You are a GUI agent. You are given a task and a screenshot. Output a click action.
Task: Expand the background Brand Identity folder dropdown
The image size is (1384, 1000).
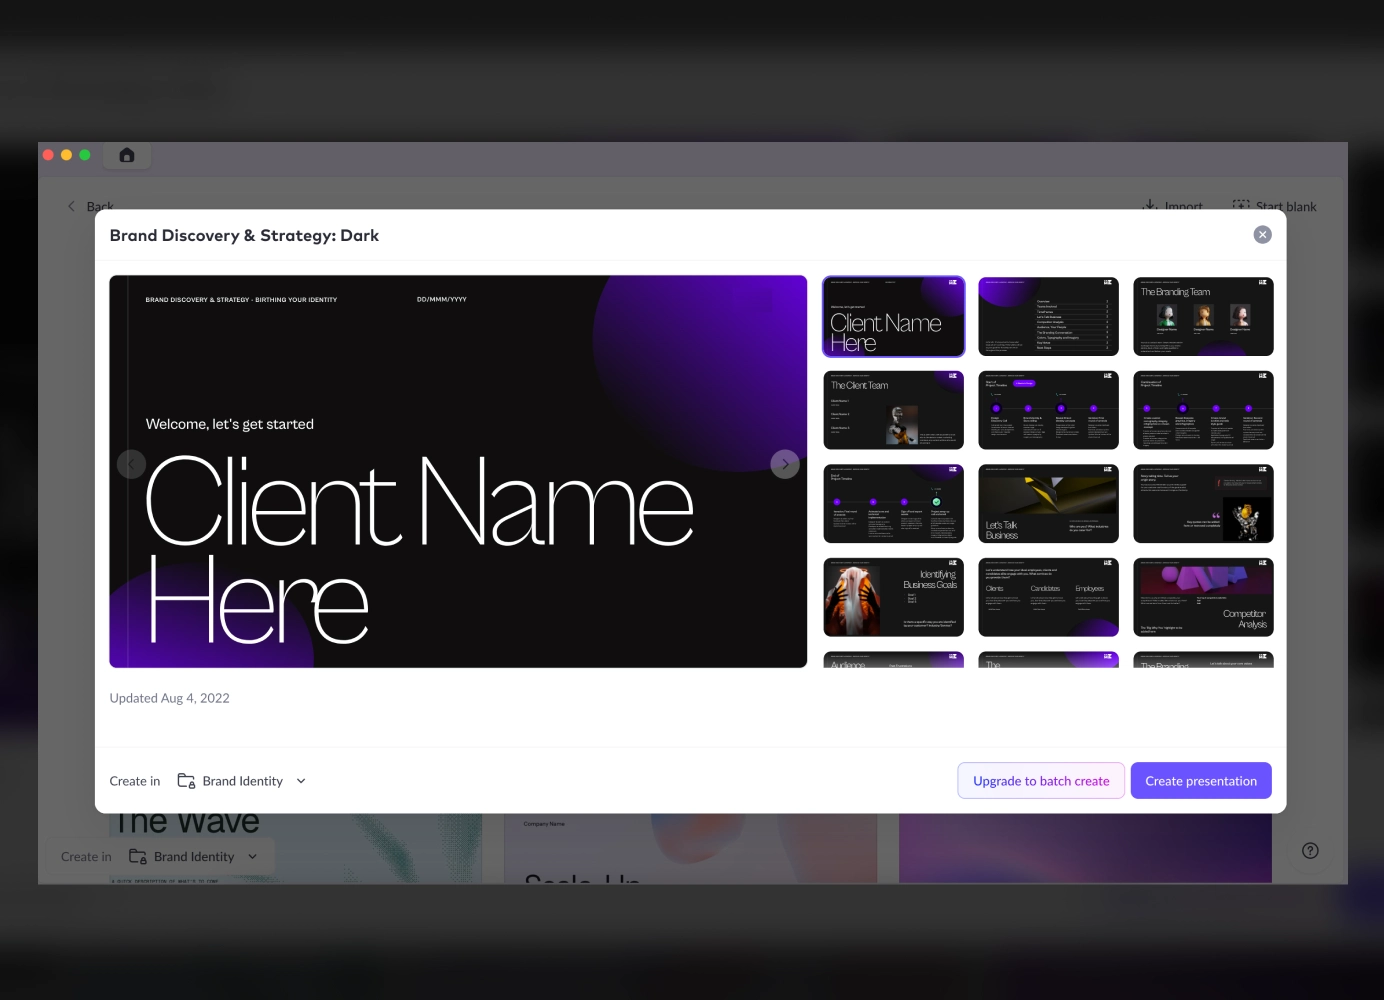coord(253,857)
